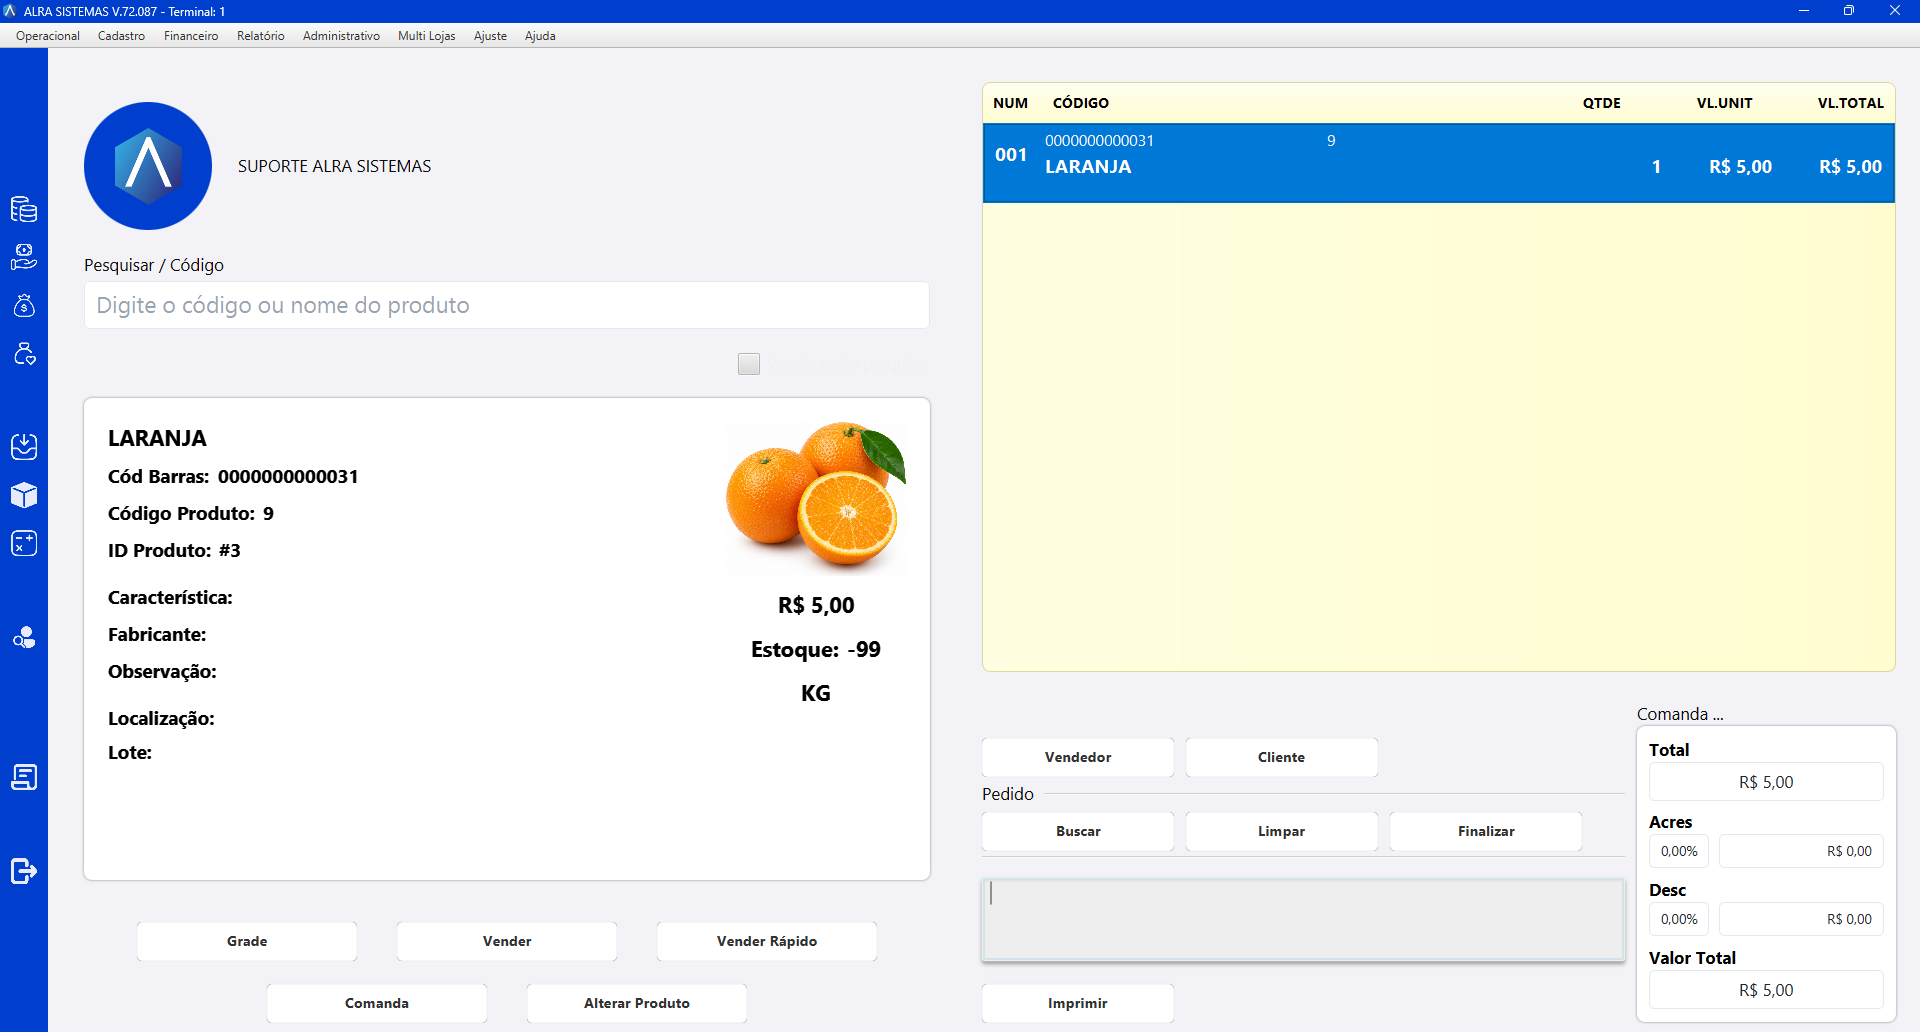Image resolution: width=1920 pixels, height=1032 pixels.
Task: Click the large text area above Imprimir
Action: pyautogui.click(x=1303, y=920)
